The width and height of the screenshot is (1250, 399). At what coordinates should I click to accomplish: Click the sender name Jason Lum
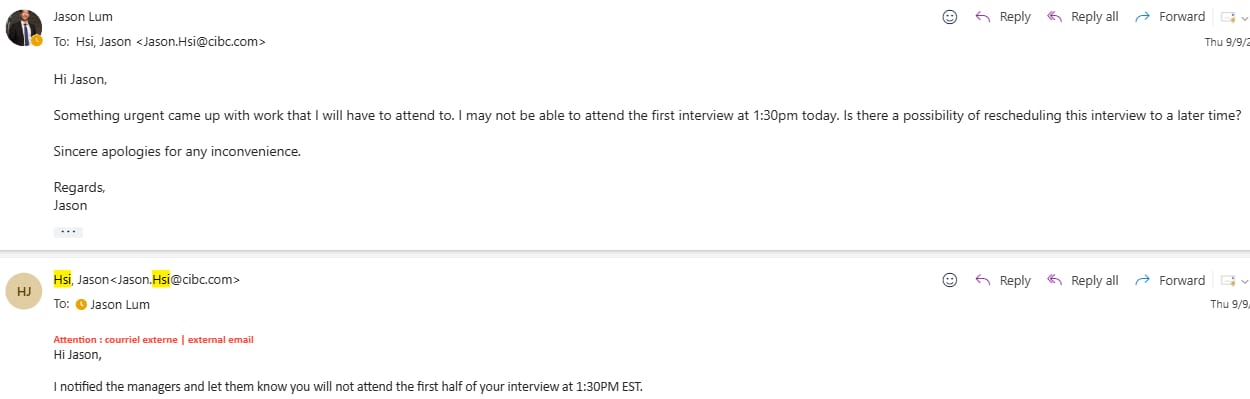coord(83,17)
